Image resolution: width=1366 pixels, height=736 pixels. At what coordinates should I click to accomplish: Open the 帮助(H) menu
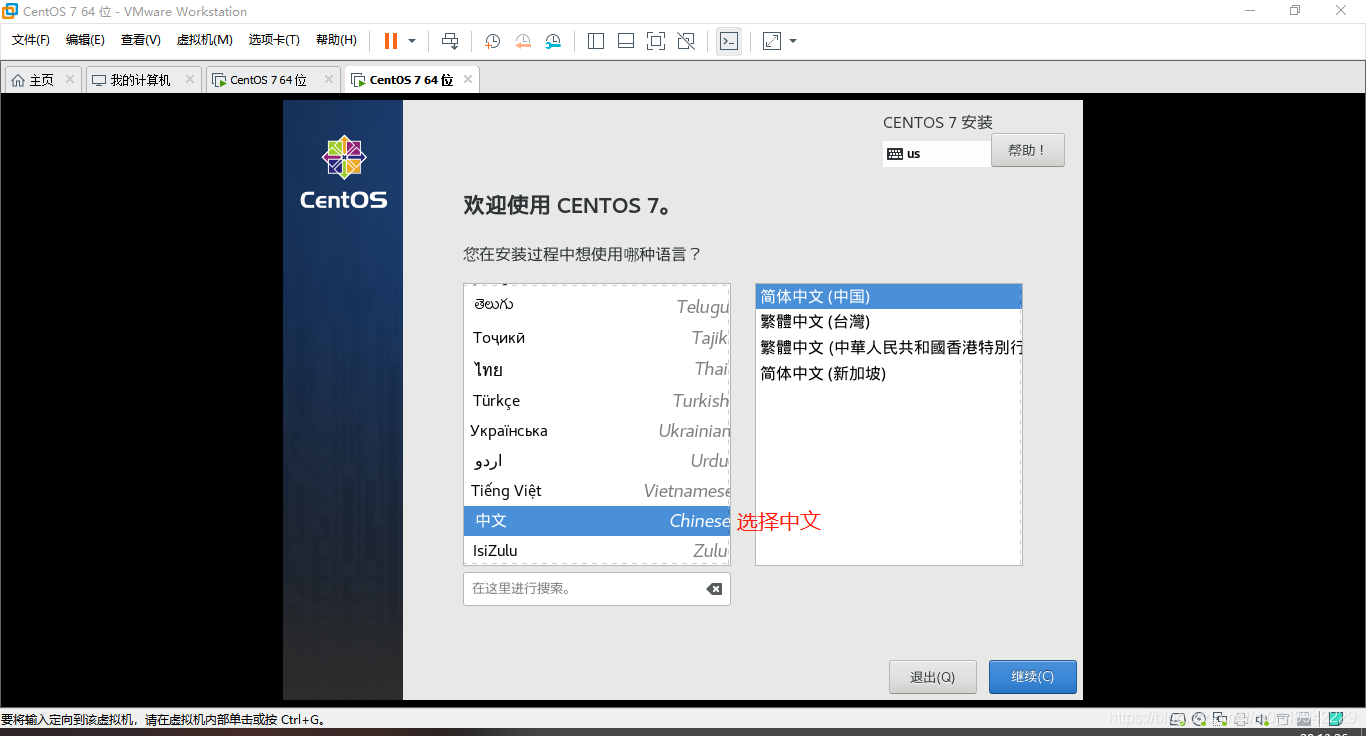click(x=336, y=40)
